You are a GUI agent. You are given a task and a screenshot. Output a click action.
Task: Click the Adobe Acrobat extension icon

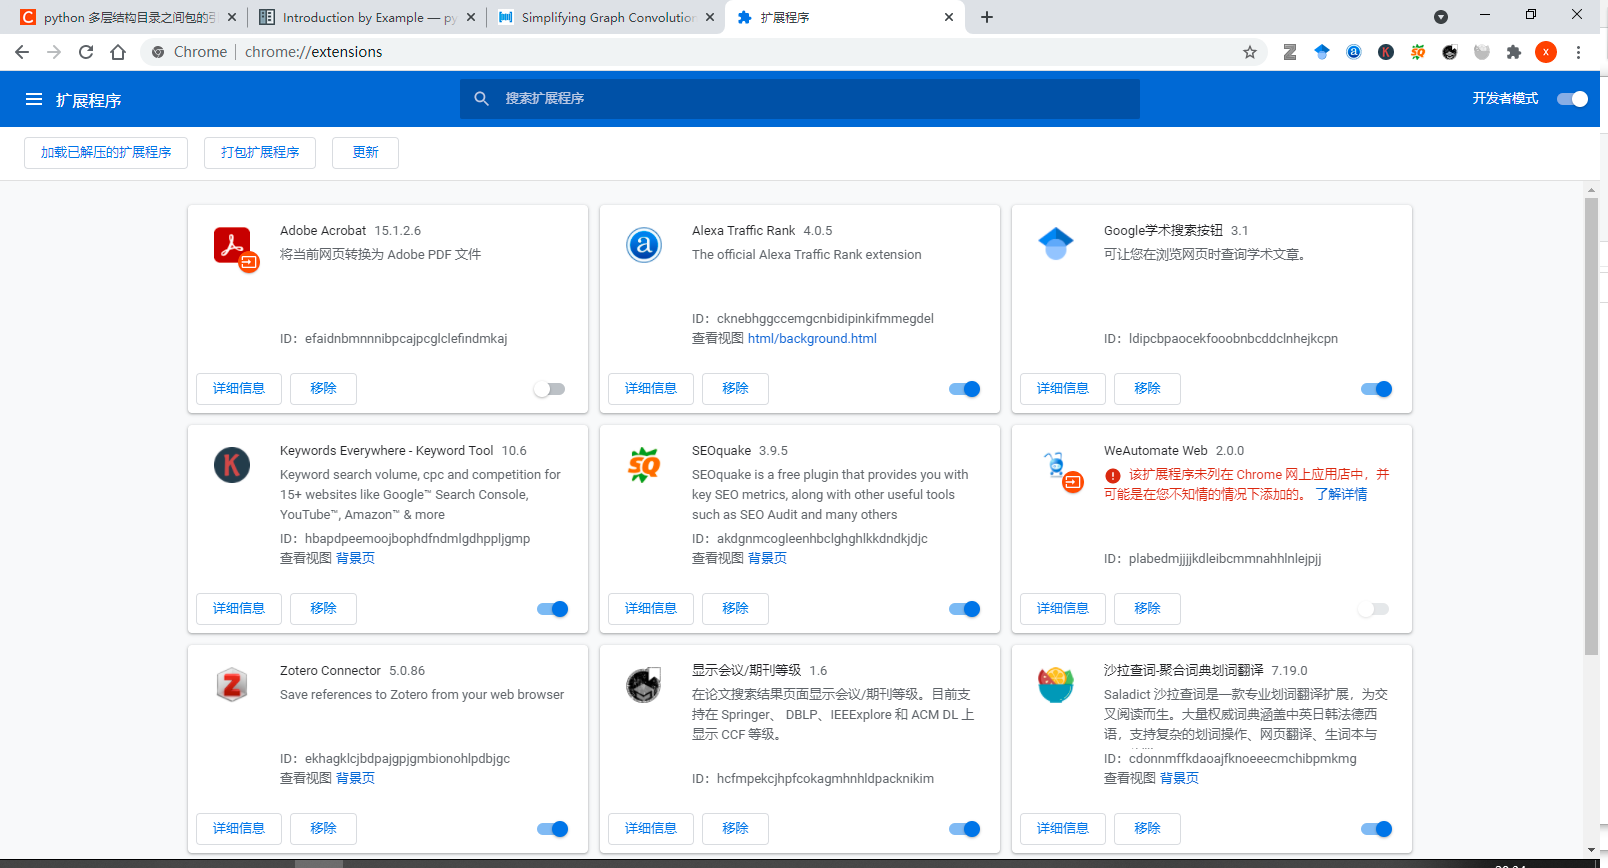(x=236, y=248)
